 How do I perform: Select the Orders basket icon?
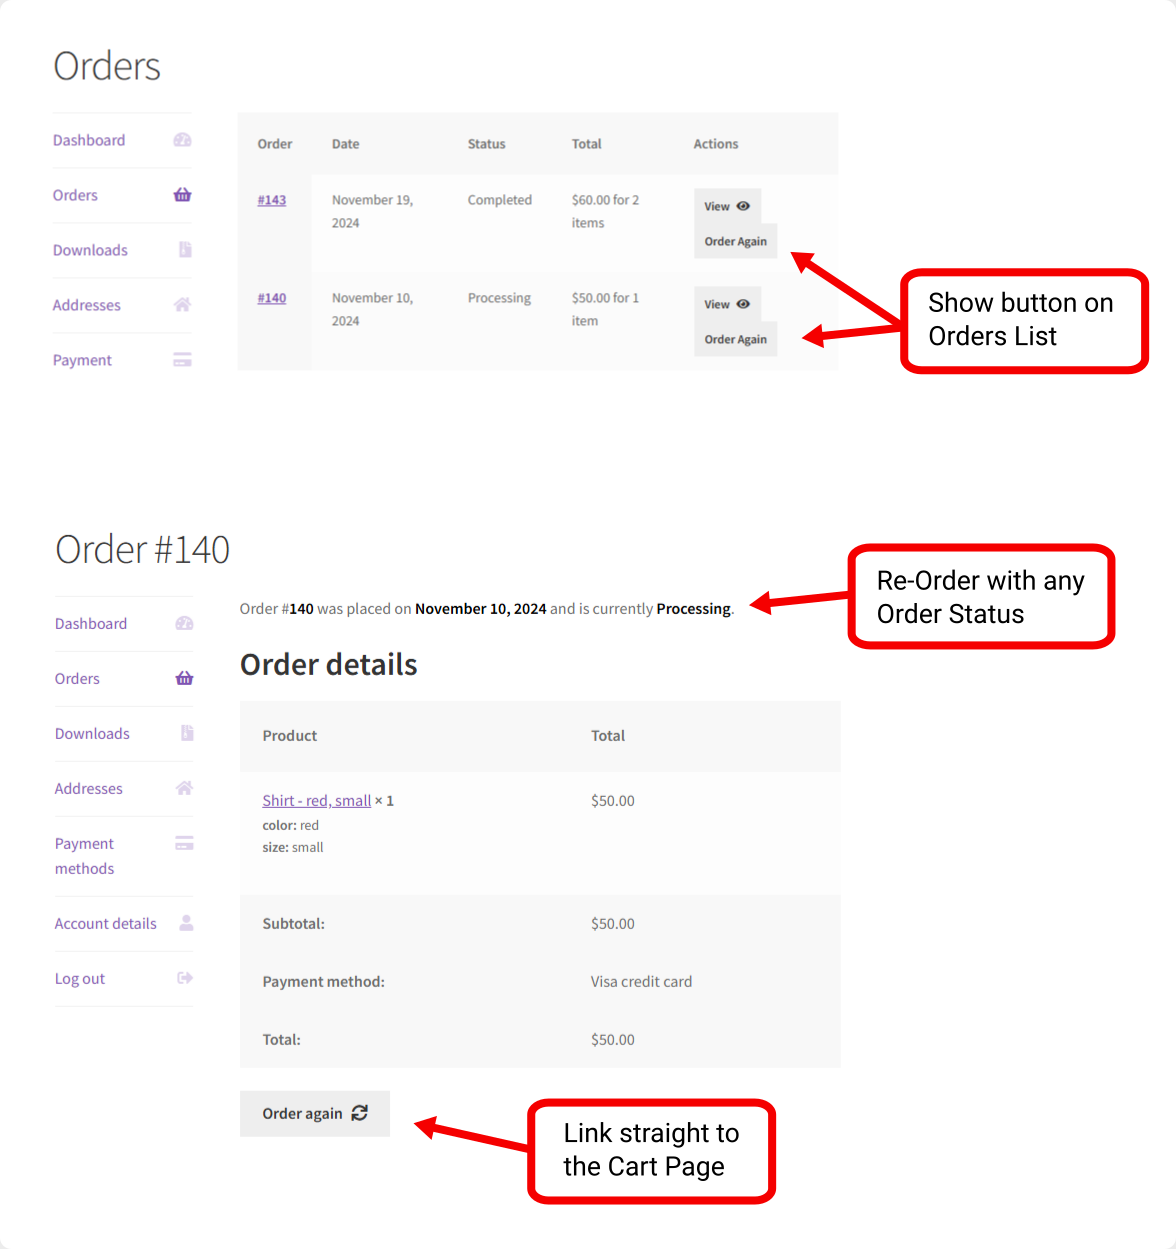tap(182, 195)
